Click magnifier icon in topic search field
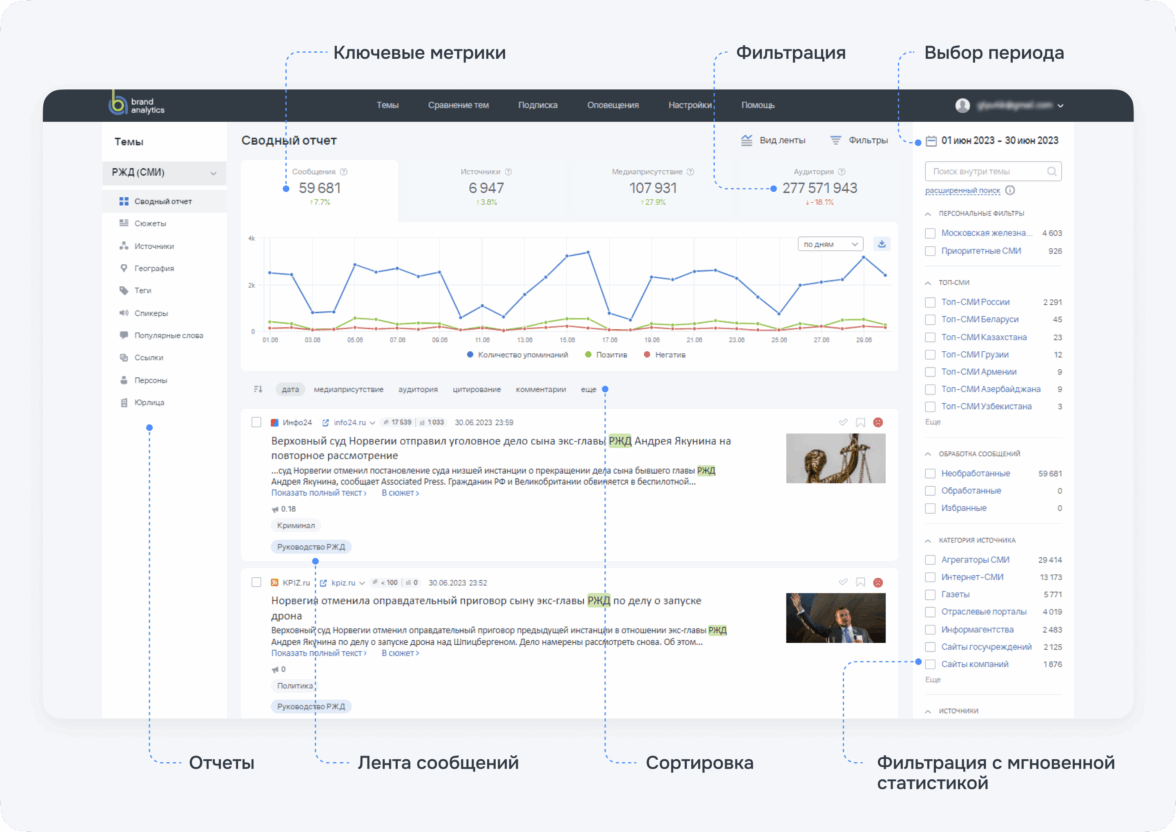Screen dimensions: 1176x832 [x=1051, y=172]
